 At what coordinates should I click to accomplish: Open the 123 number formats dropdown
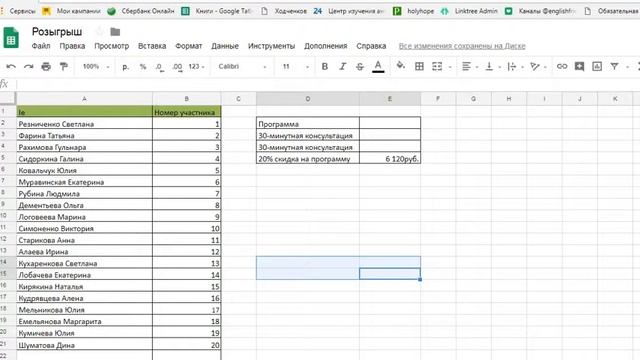click(x=196, y=67)
